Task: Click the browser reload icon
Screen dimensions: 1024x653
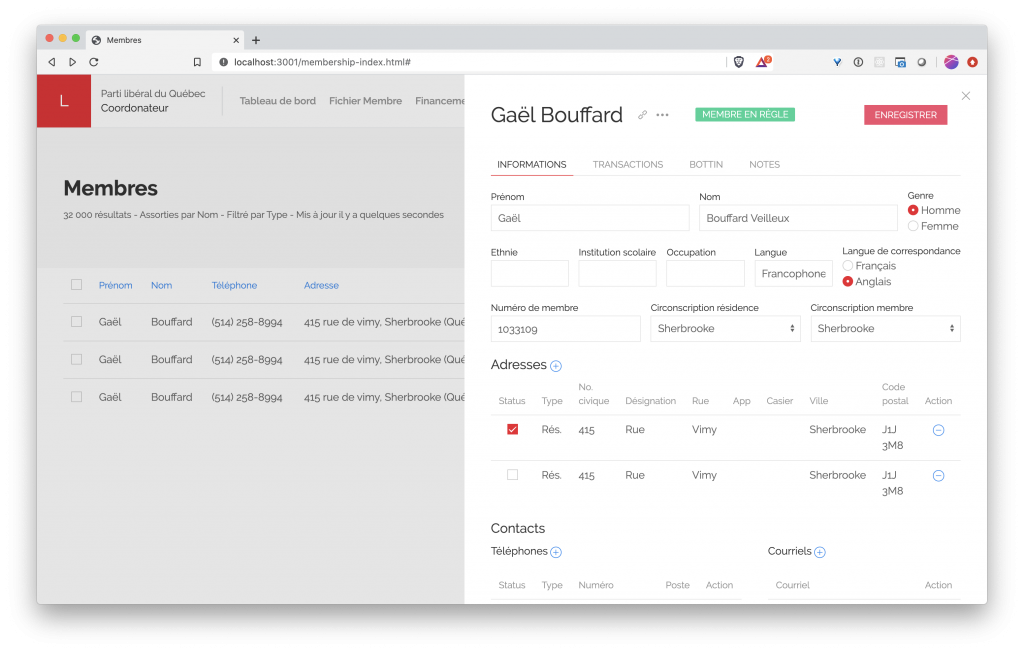Action: click(94, 62)
